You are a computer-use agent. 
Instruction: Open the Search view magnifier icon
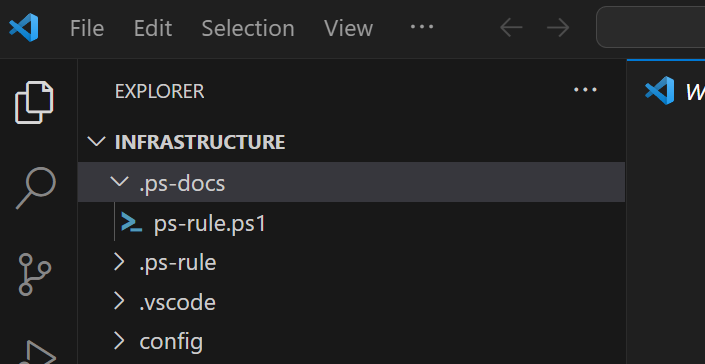tap(36, 187)
